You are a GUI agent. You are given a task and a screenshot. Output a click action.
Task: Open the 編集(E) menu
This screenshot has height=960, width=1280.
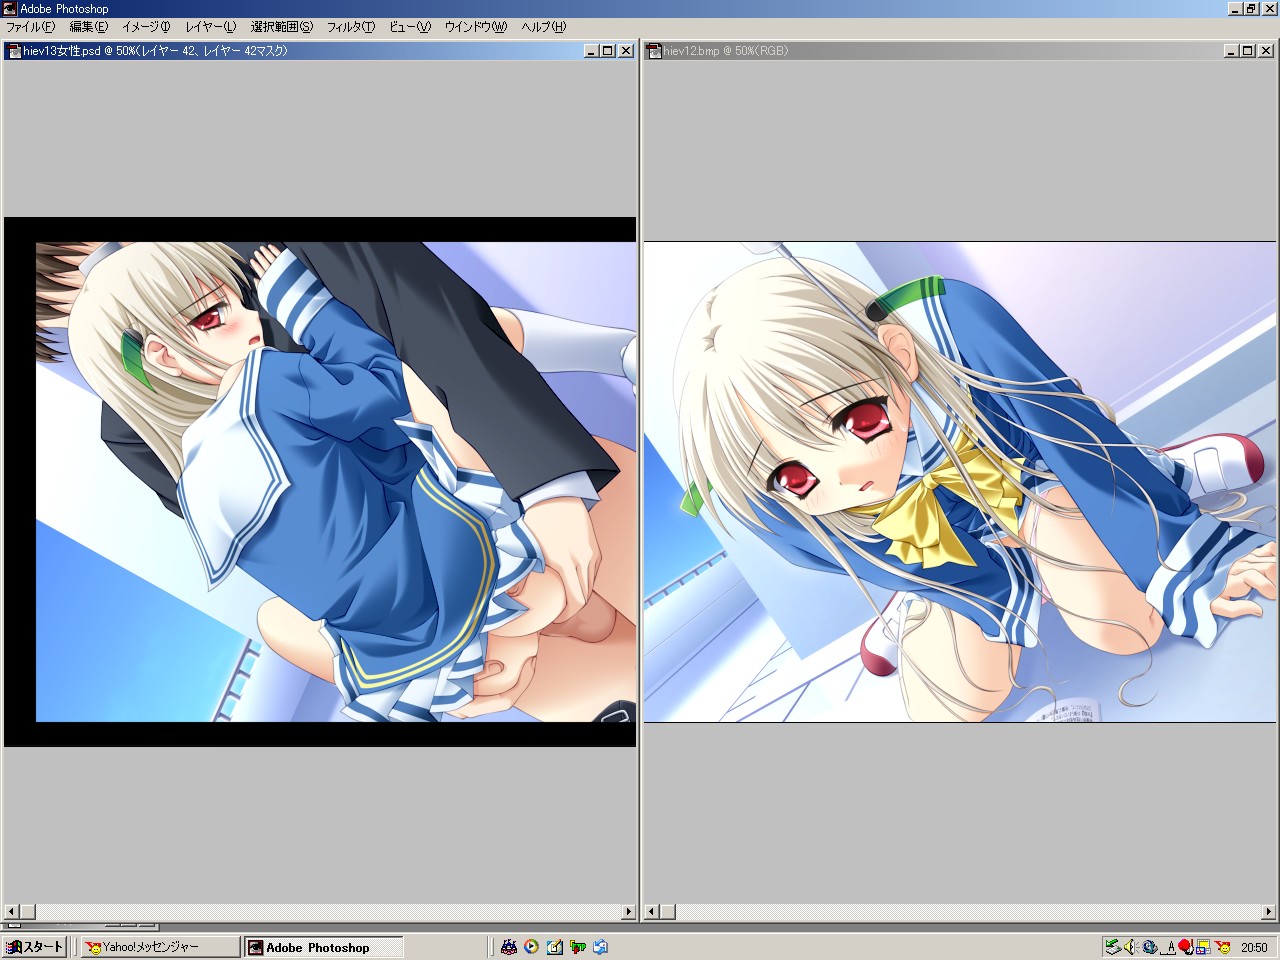click(88, 27)
